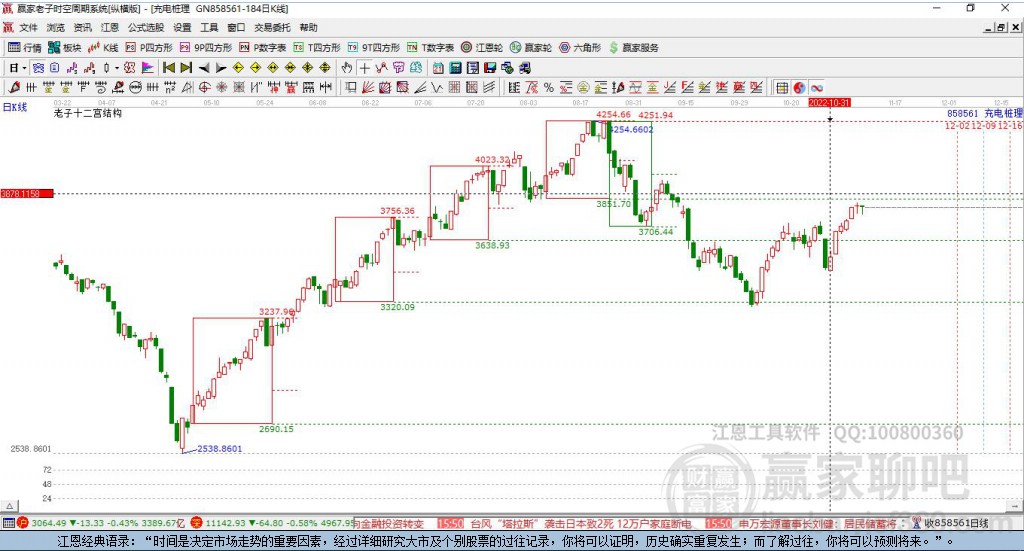
Task: Select the hand pan tool
Action: coord(347,67)
